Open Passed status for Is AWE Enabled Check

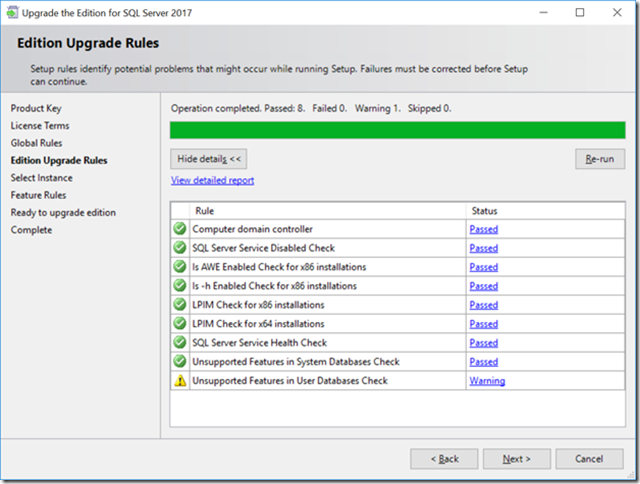(484, 267)
